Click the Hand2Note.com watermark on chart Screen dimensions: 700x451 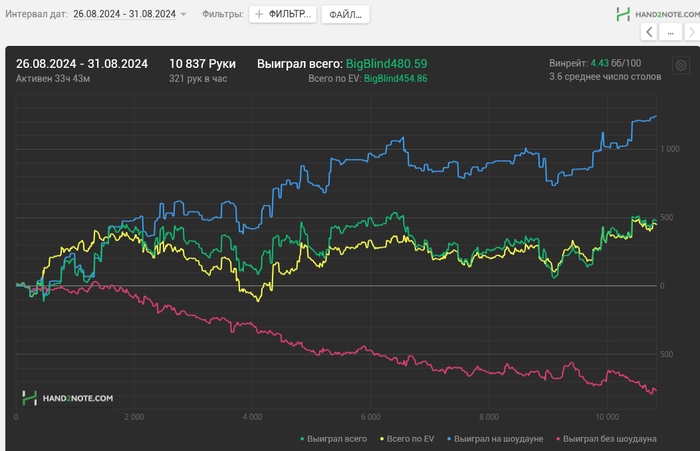[68, 398]
